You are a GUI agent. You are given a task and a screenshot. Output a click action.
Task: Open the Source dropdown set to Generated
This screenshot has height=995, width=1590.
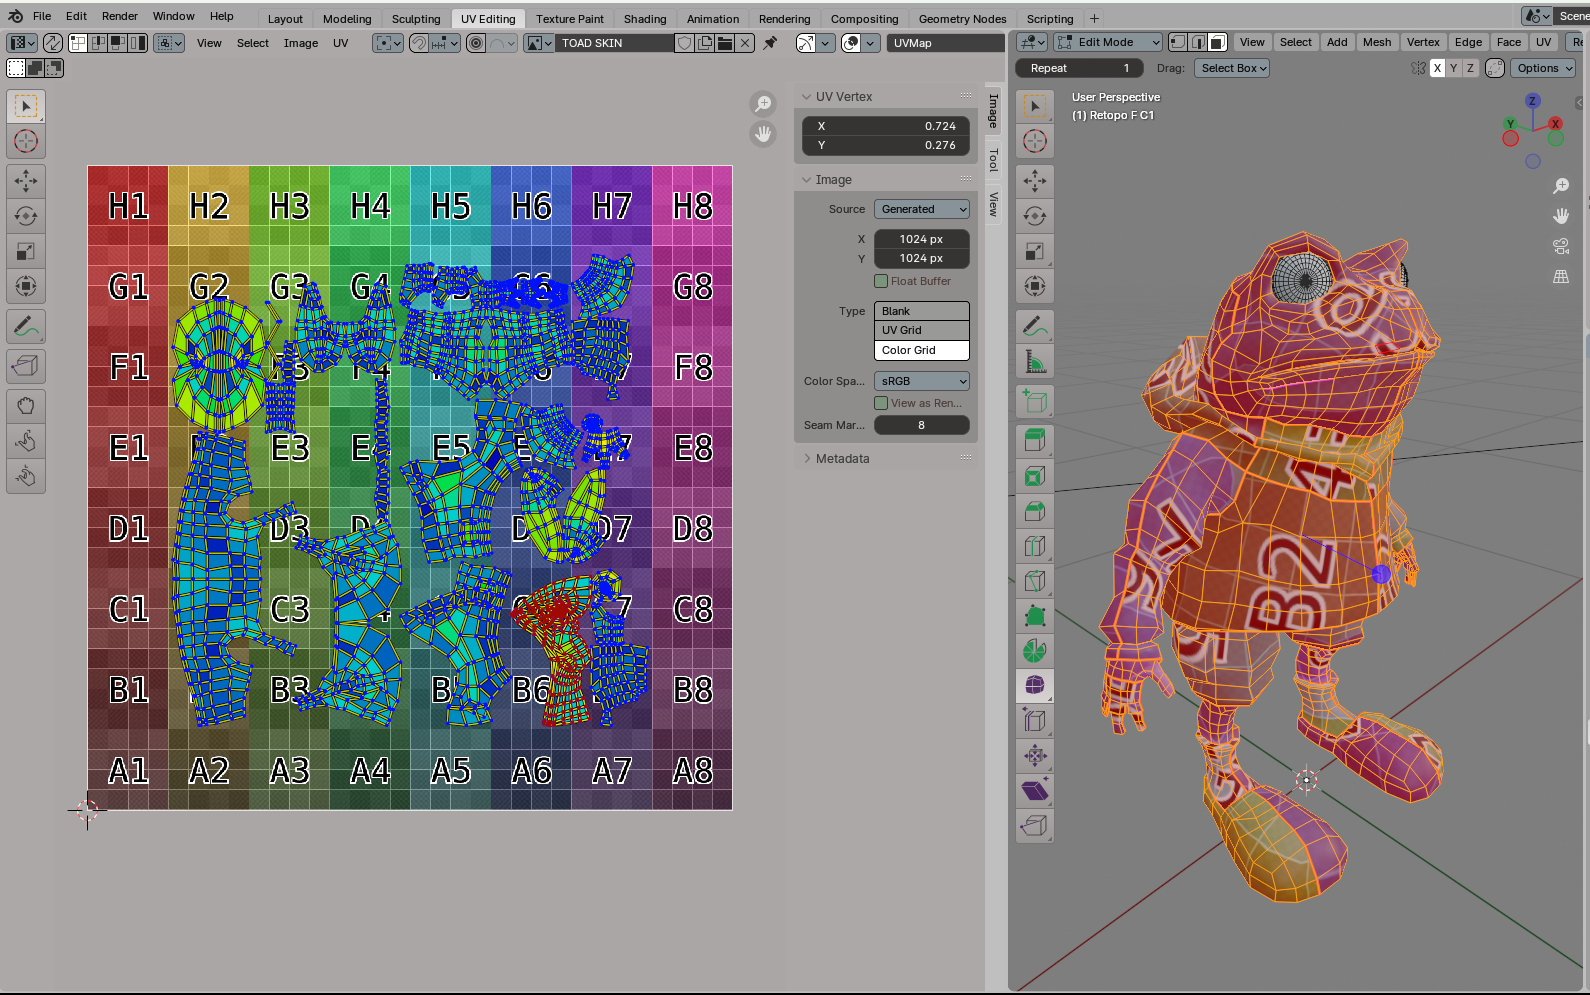pyautogui.click(x=921, y=209)
